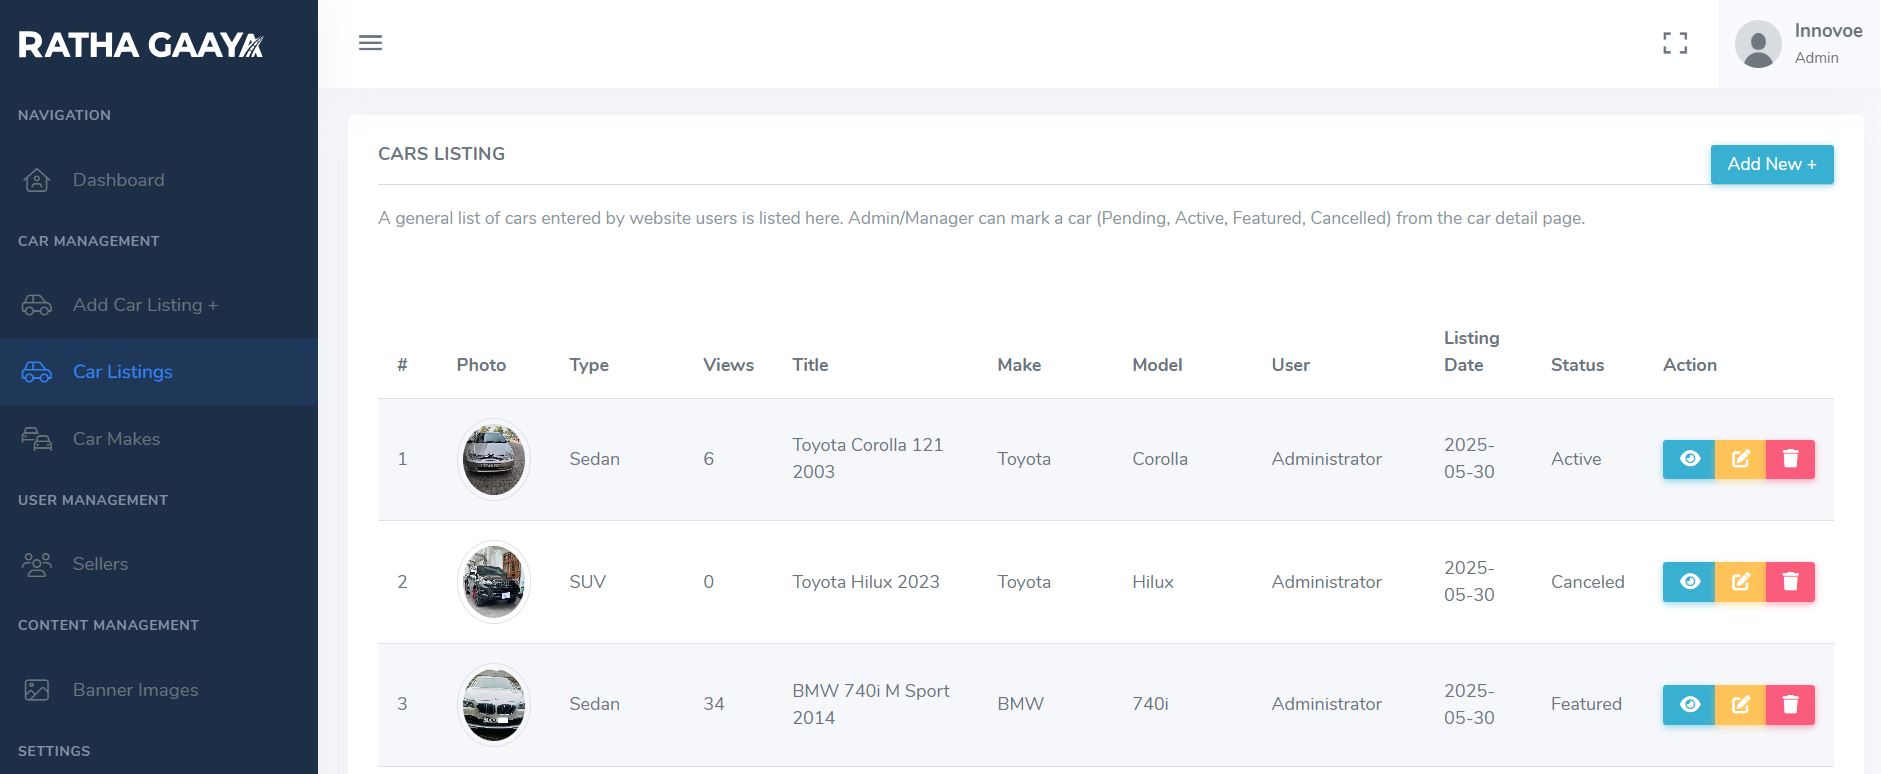Enter fullscreen mode via the corner-brackets icon

pyautogui.click(x=1675, y=43)
